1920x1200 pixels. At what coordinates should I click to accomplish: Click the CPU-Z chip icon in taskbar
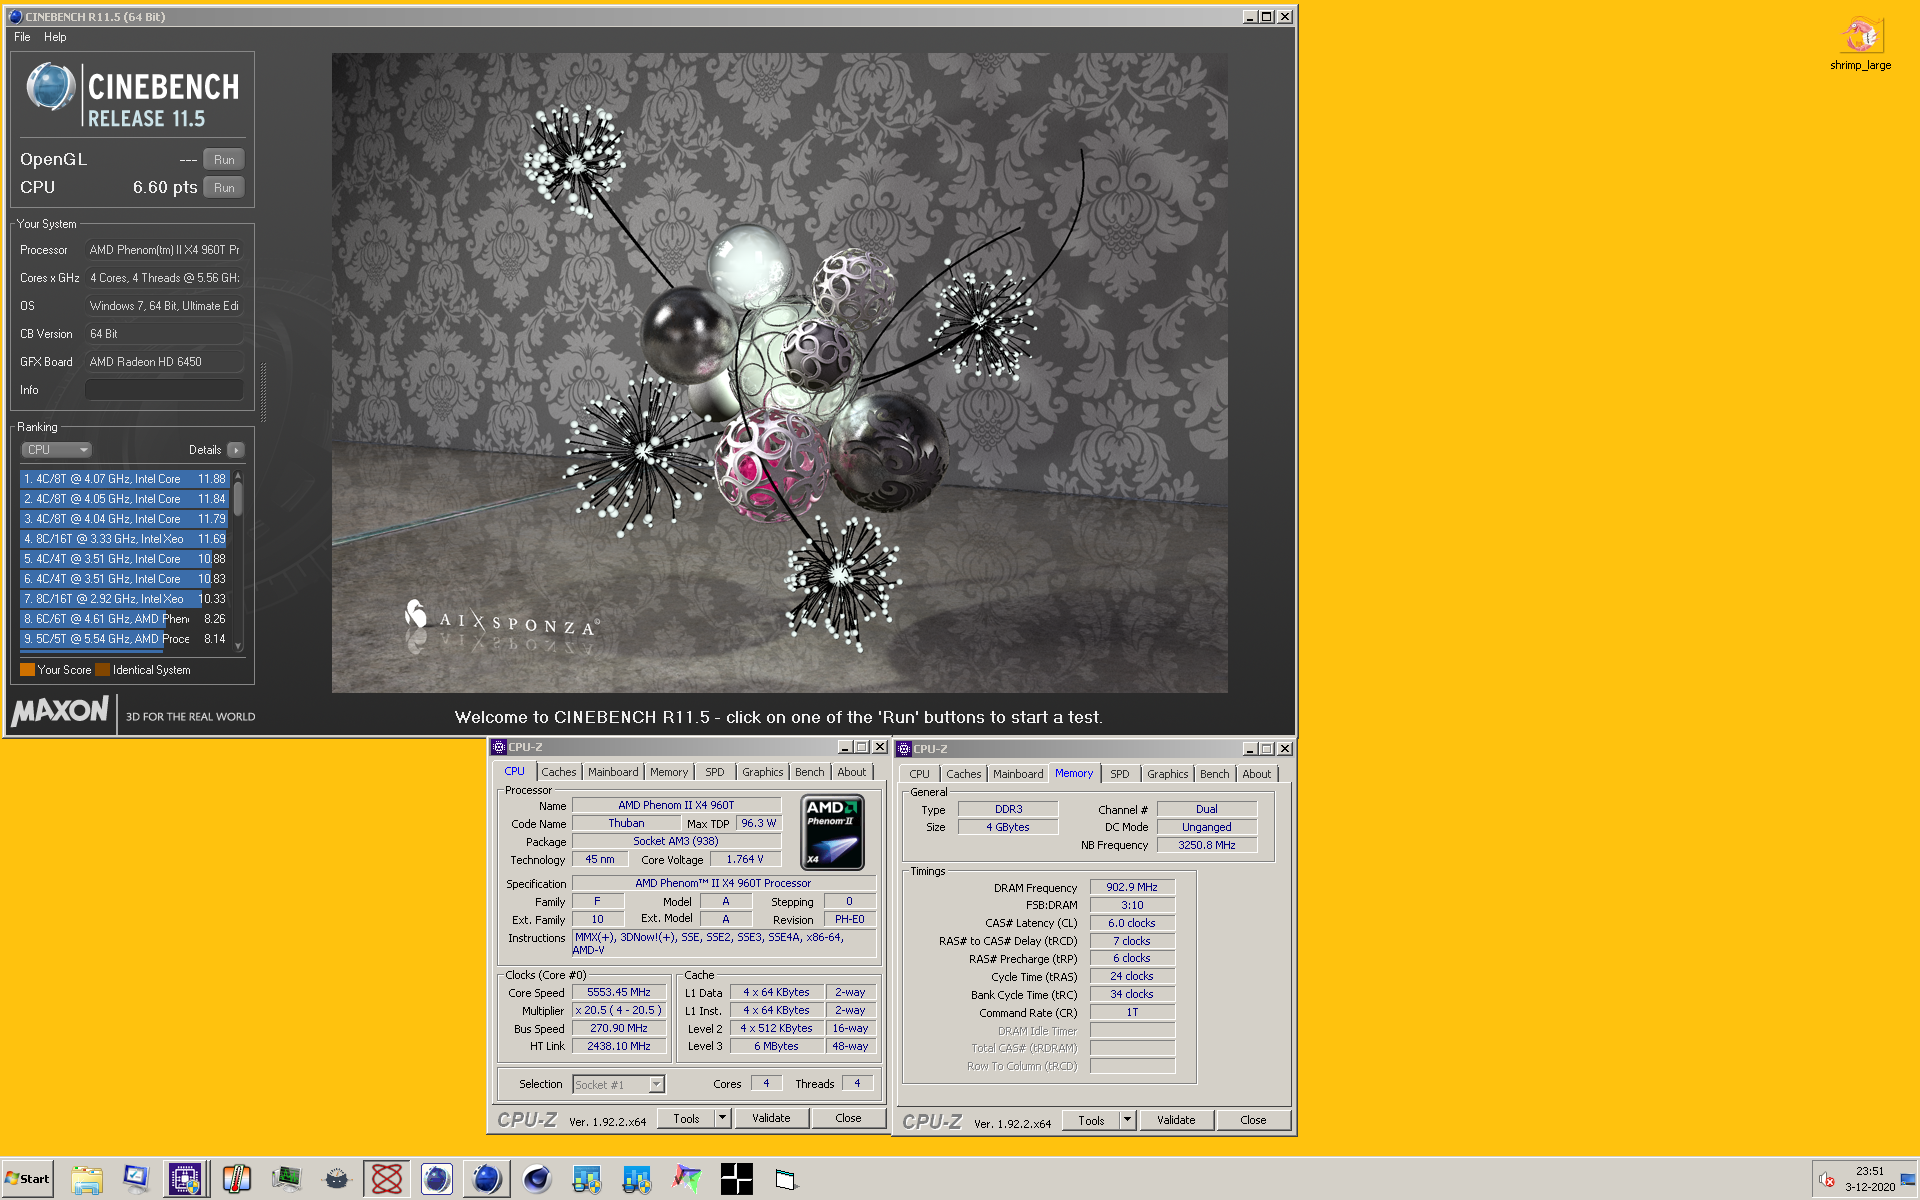coord(185,1179)
